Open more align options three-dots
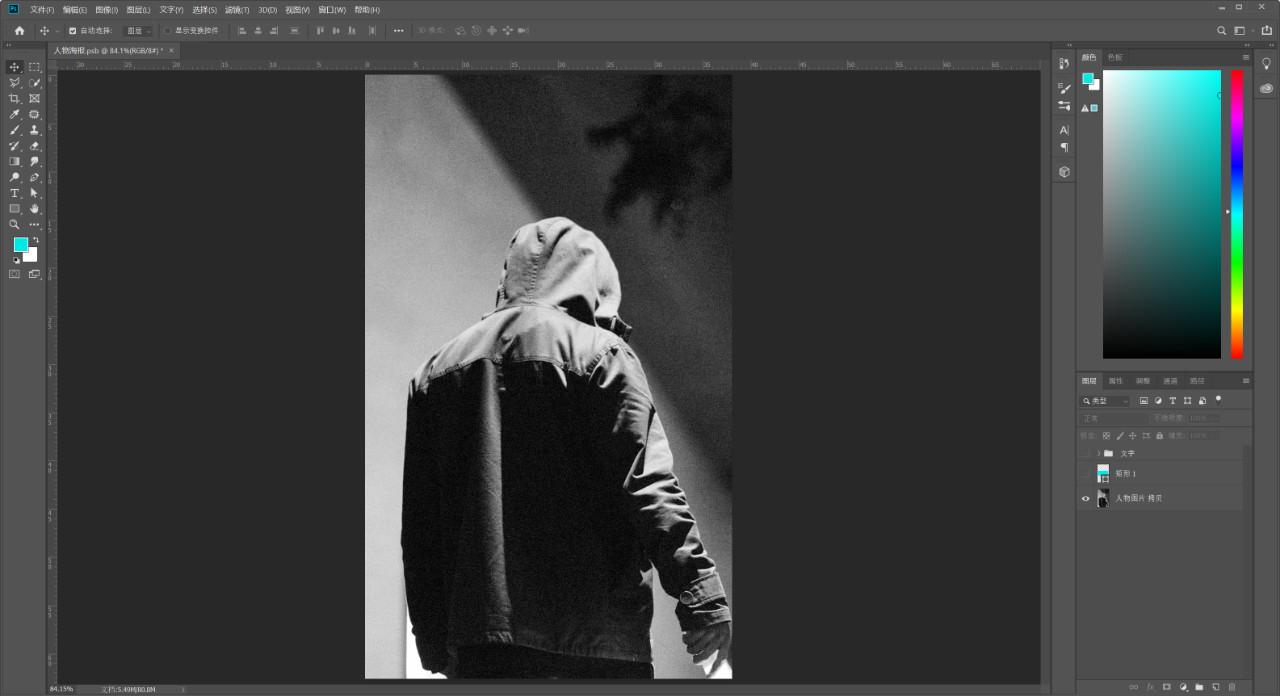Viewport: 1280px width, 696px height. (x=398, y=31)
